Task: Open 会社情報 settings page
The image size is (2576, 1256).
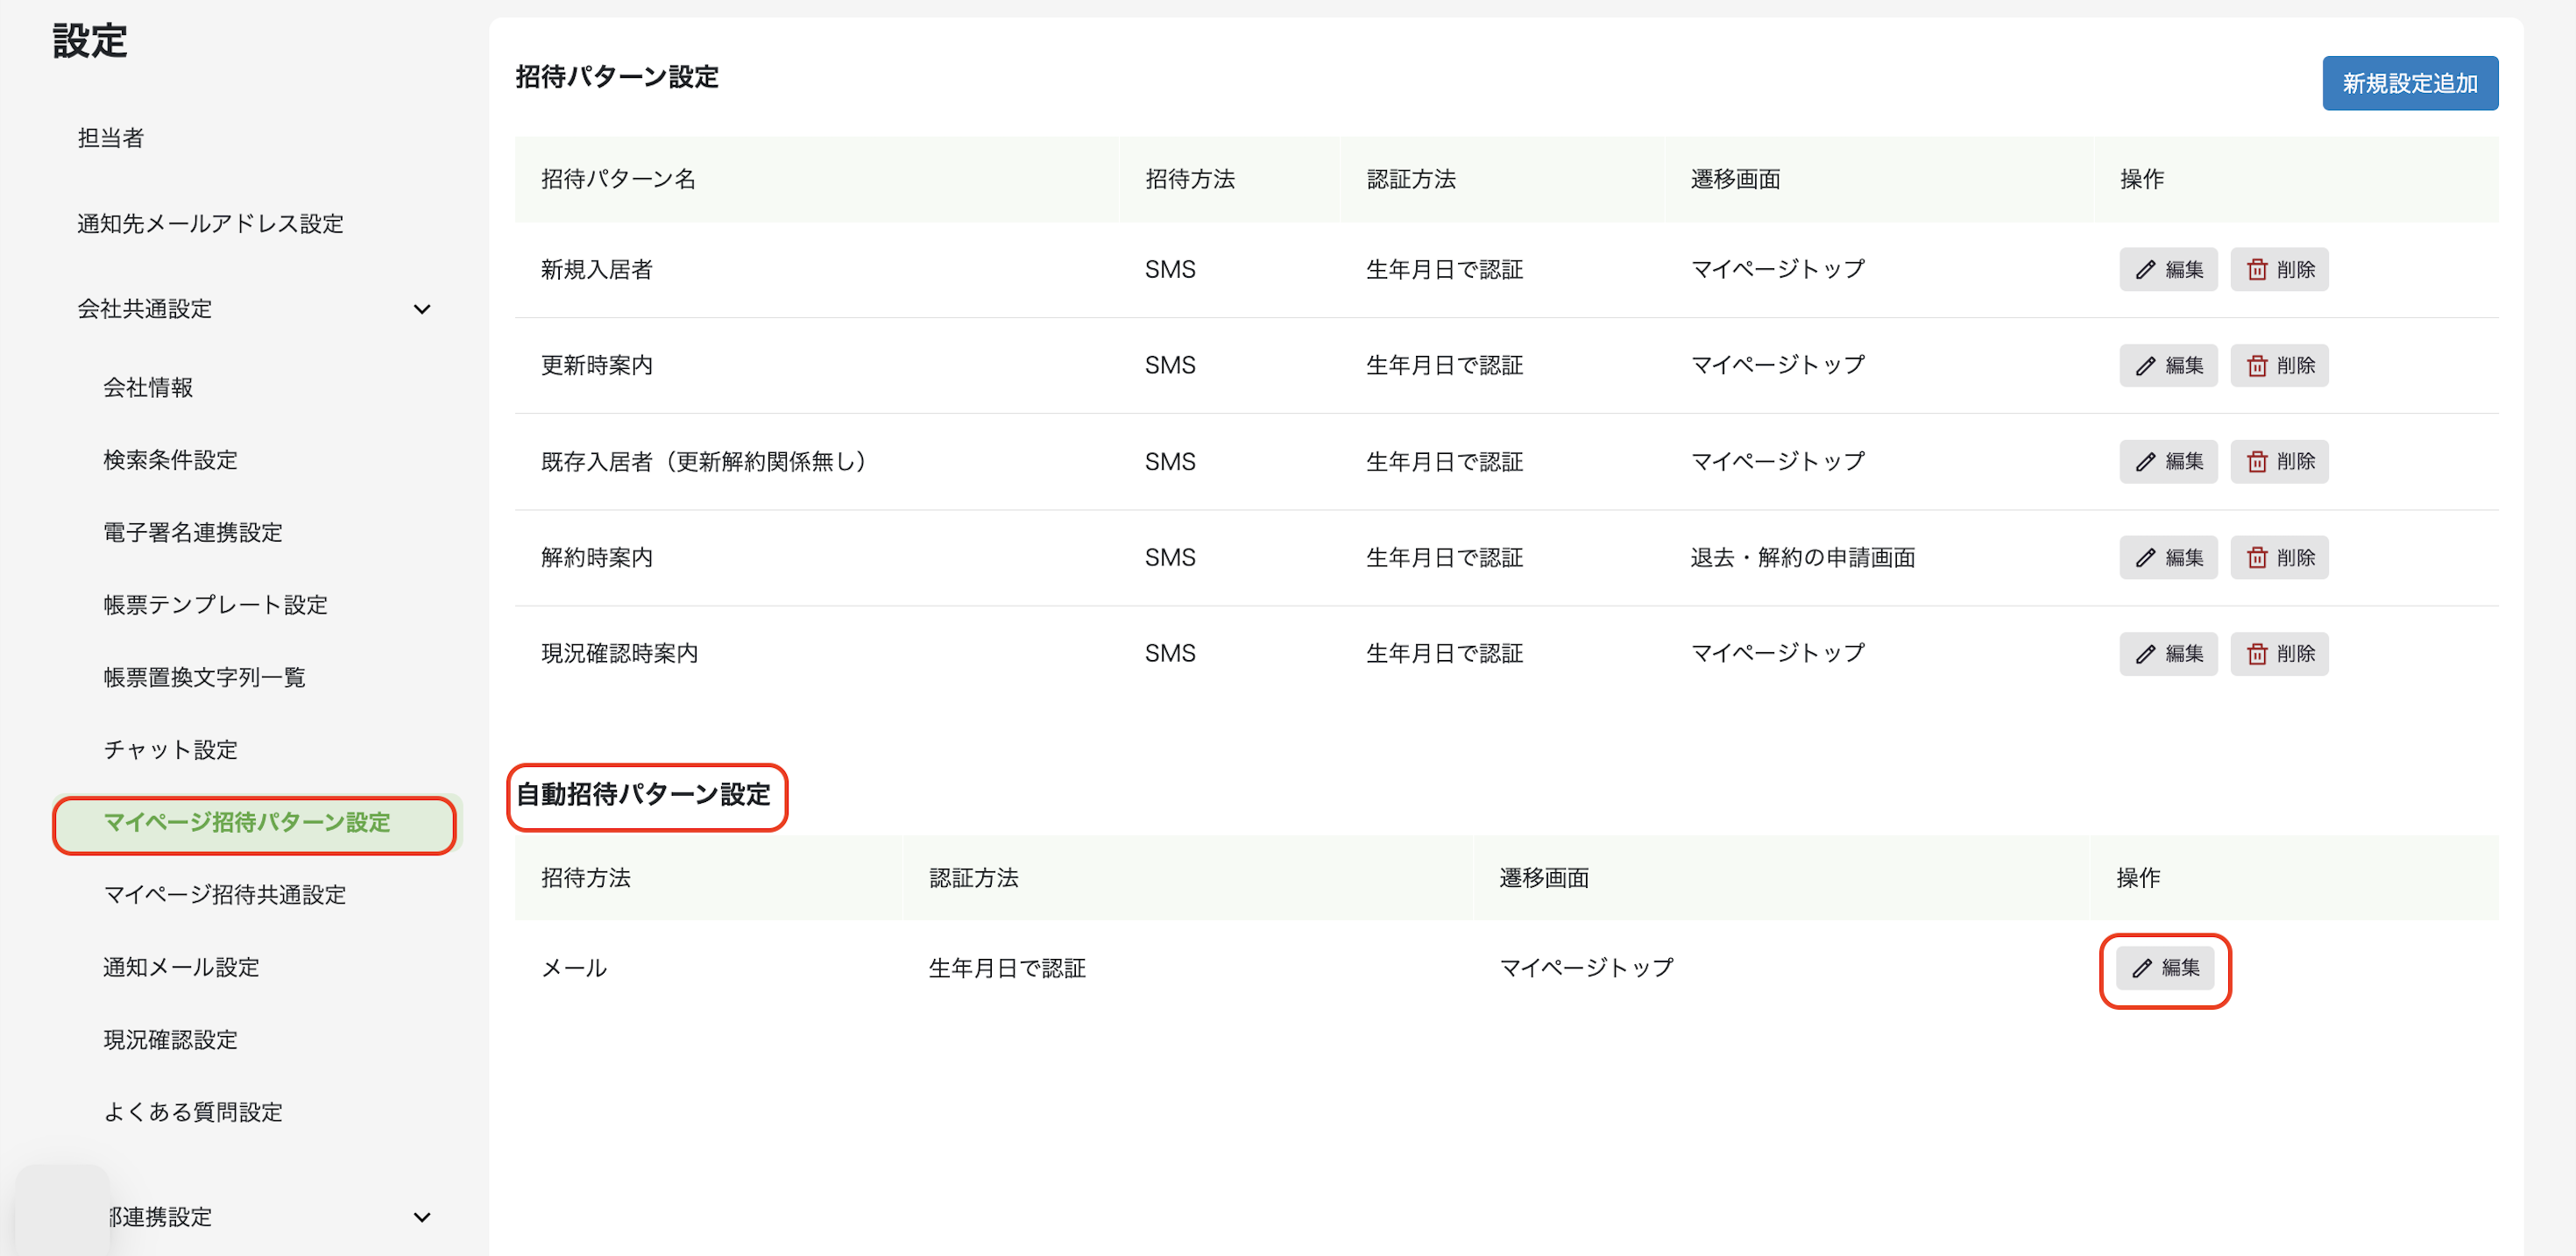Action: 148,387
